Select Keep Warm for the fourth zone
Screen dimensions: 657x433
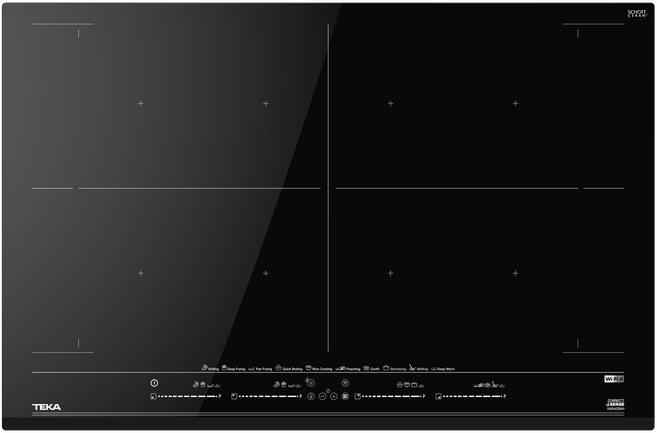click(x=502, y=386)
